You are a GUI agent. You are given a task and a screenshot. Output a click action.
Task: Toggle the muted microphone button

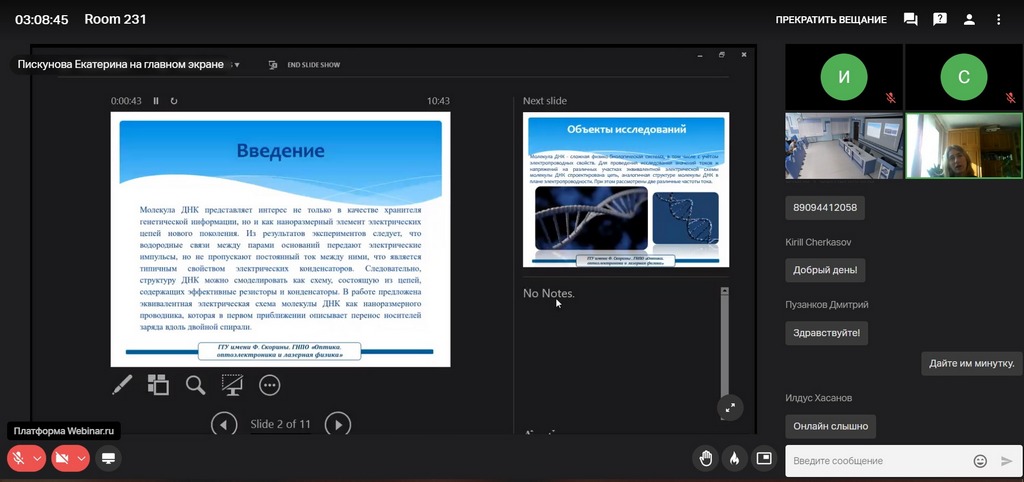(x=19, y=458)
